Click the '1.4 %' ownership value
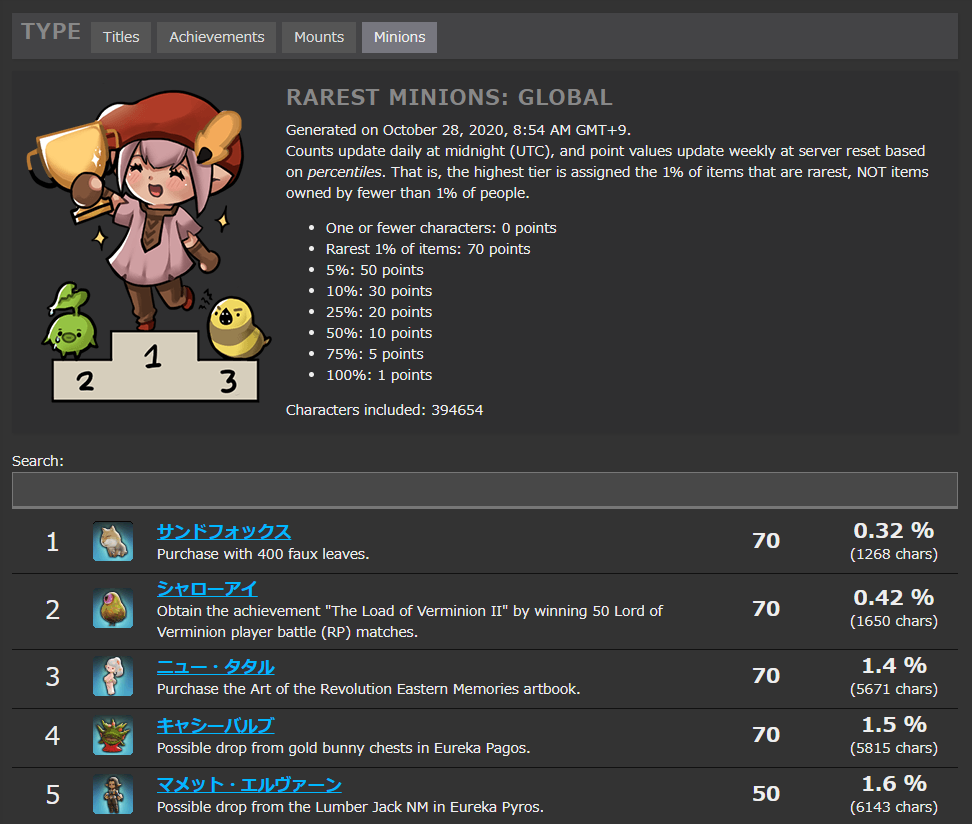972x824 pixels. (x=894, y=666)
